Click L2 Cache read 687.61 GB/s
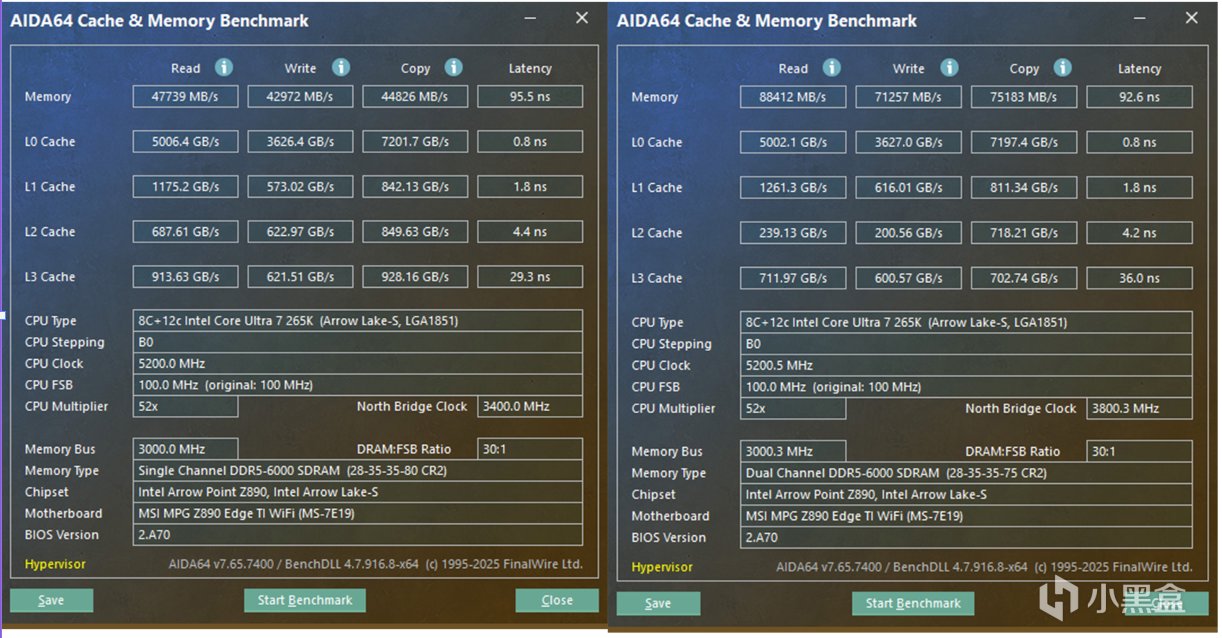The image size is (1222, 638). [x=186, y=231]
